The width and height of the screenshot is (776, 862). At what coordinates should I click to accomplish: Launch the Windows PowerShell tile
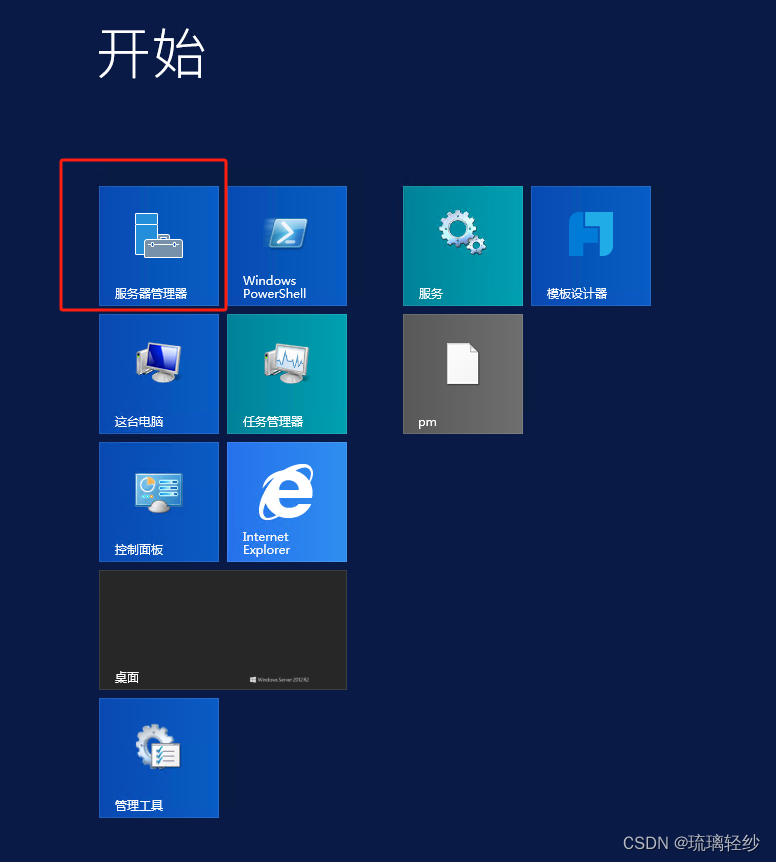click(x=287, y=246)
